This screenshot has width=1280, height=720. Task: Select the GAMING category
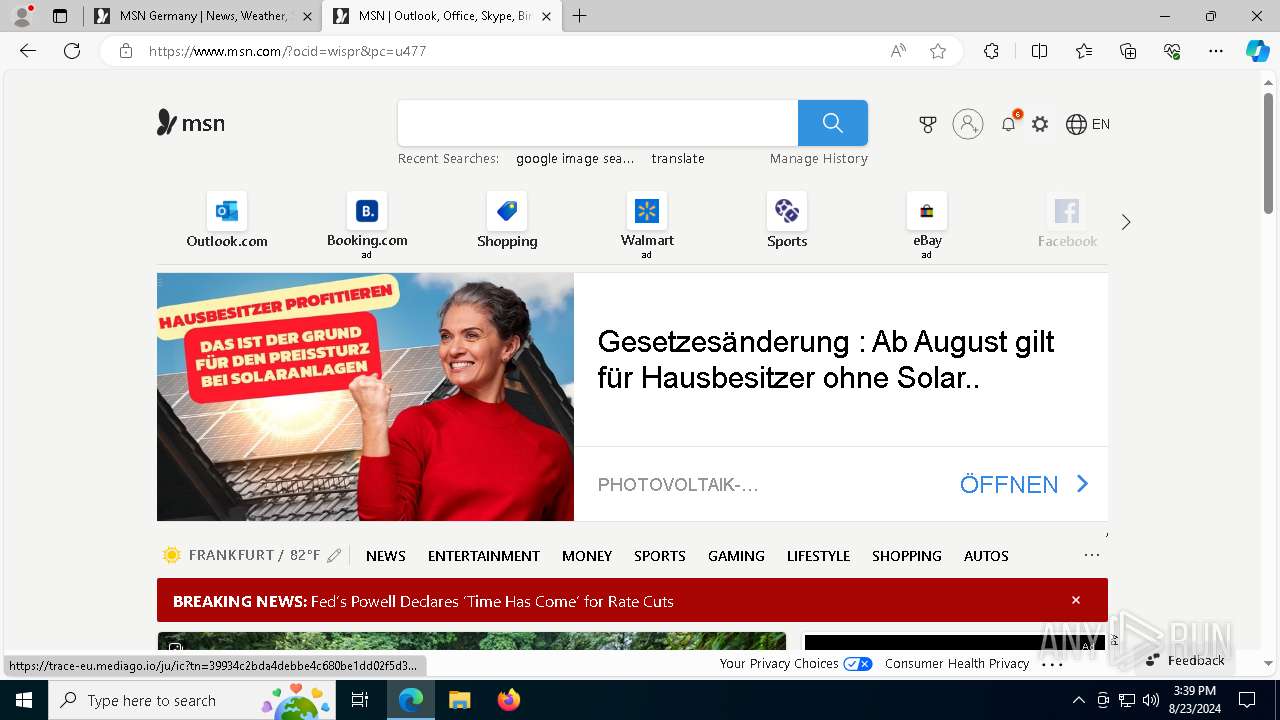click(x=736, y=555)
